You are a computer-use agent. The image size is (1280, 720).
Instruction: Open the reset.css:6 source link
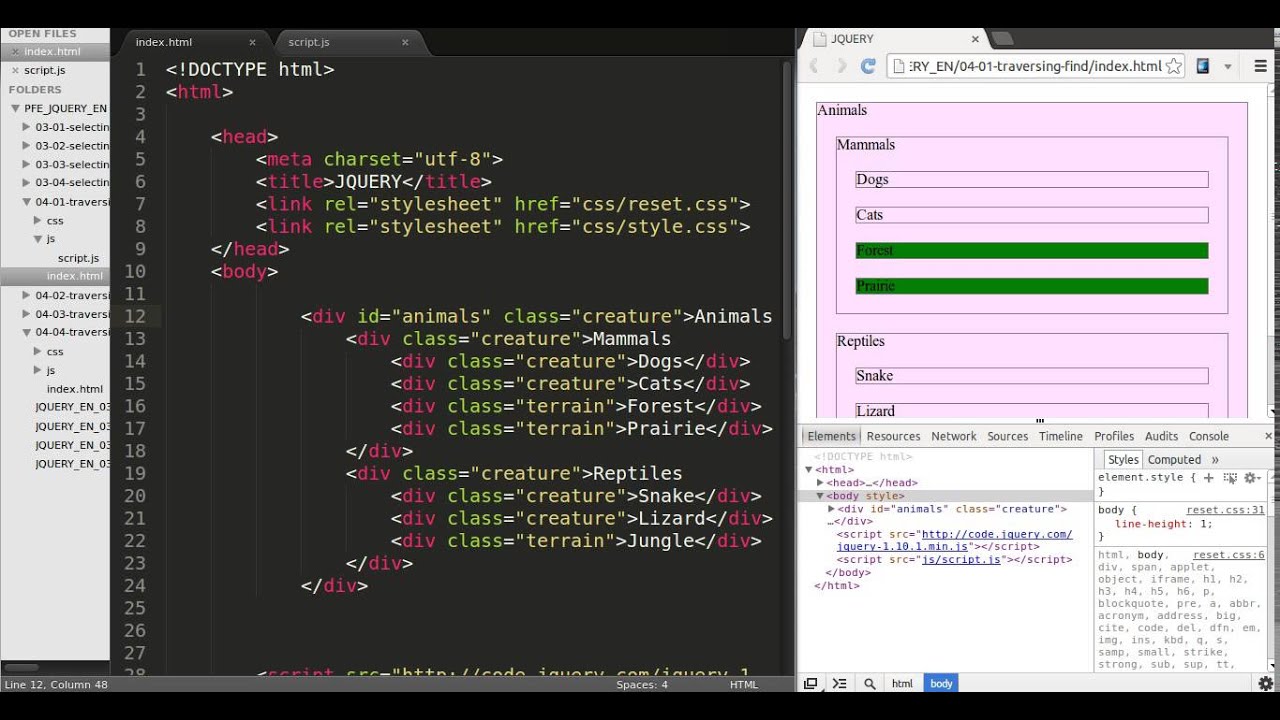tap(1229, 555)
